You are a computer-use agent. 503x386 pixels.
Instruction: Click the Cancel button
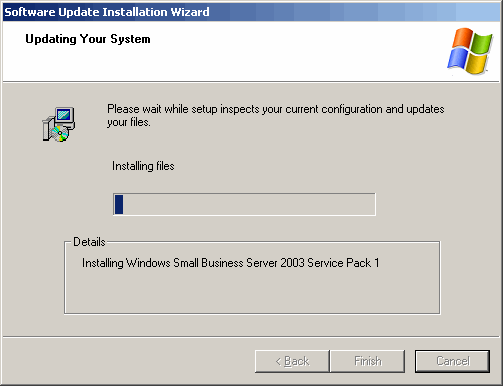coord(452,361)
